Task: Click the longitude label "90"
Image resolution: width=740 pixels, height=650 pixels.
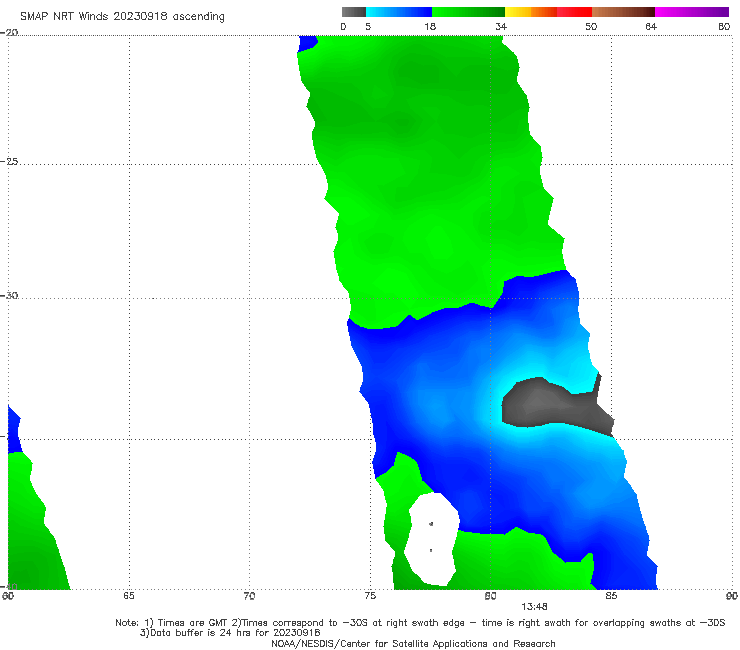Action: pos(731,596)
